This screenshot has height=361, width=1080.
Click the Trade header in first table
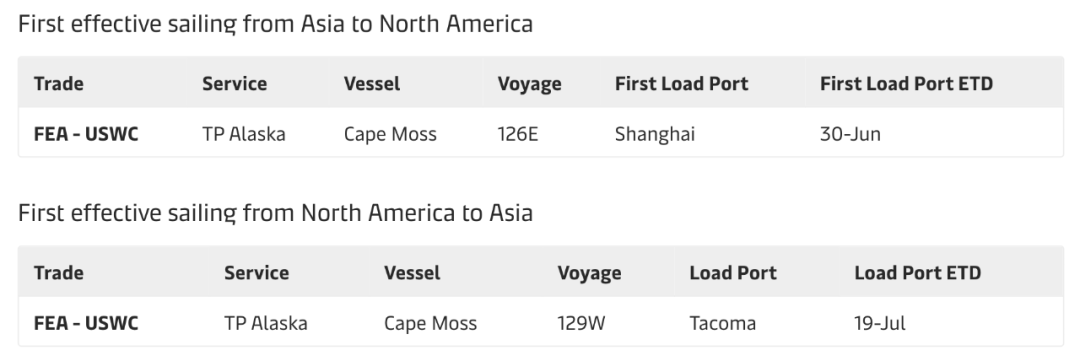(59, 83)
